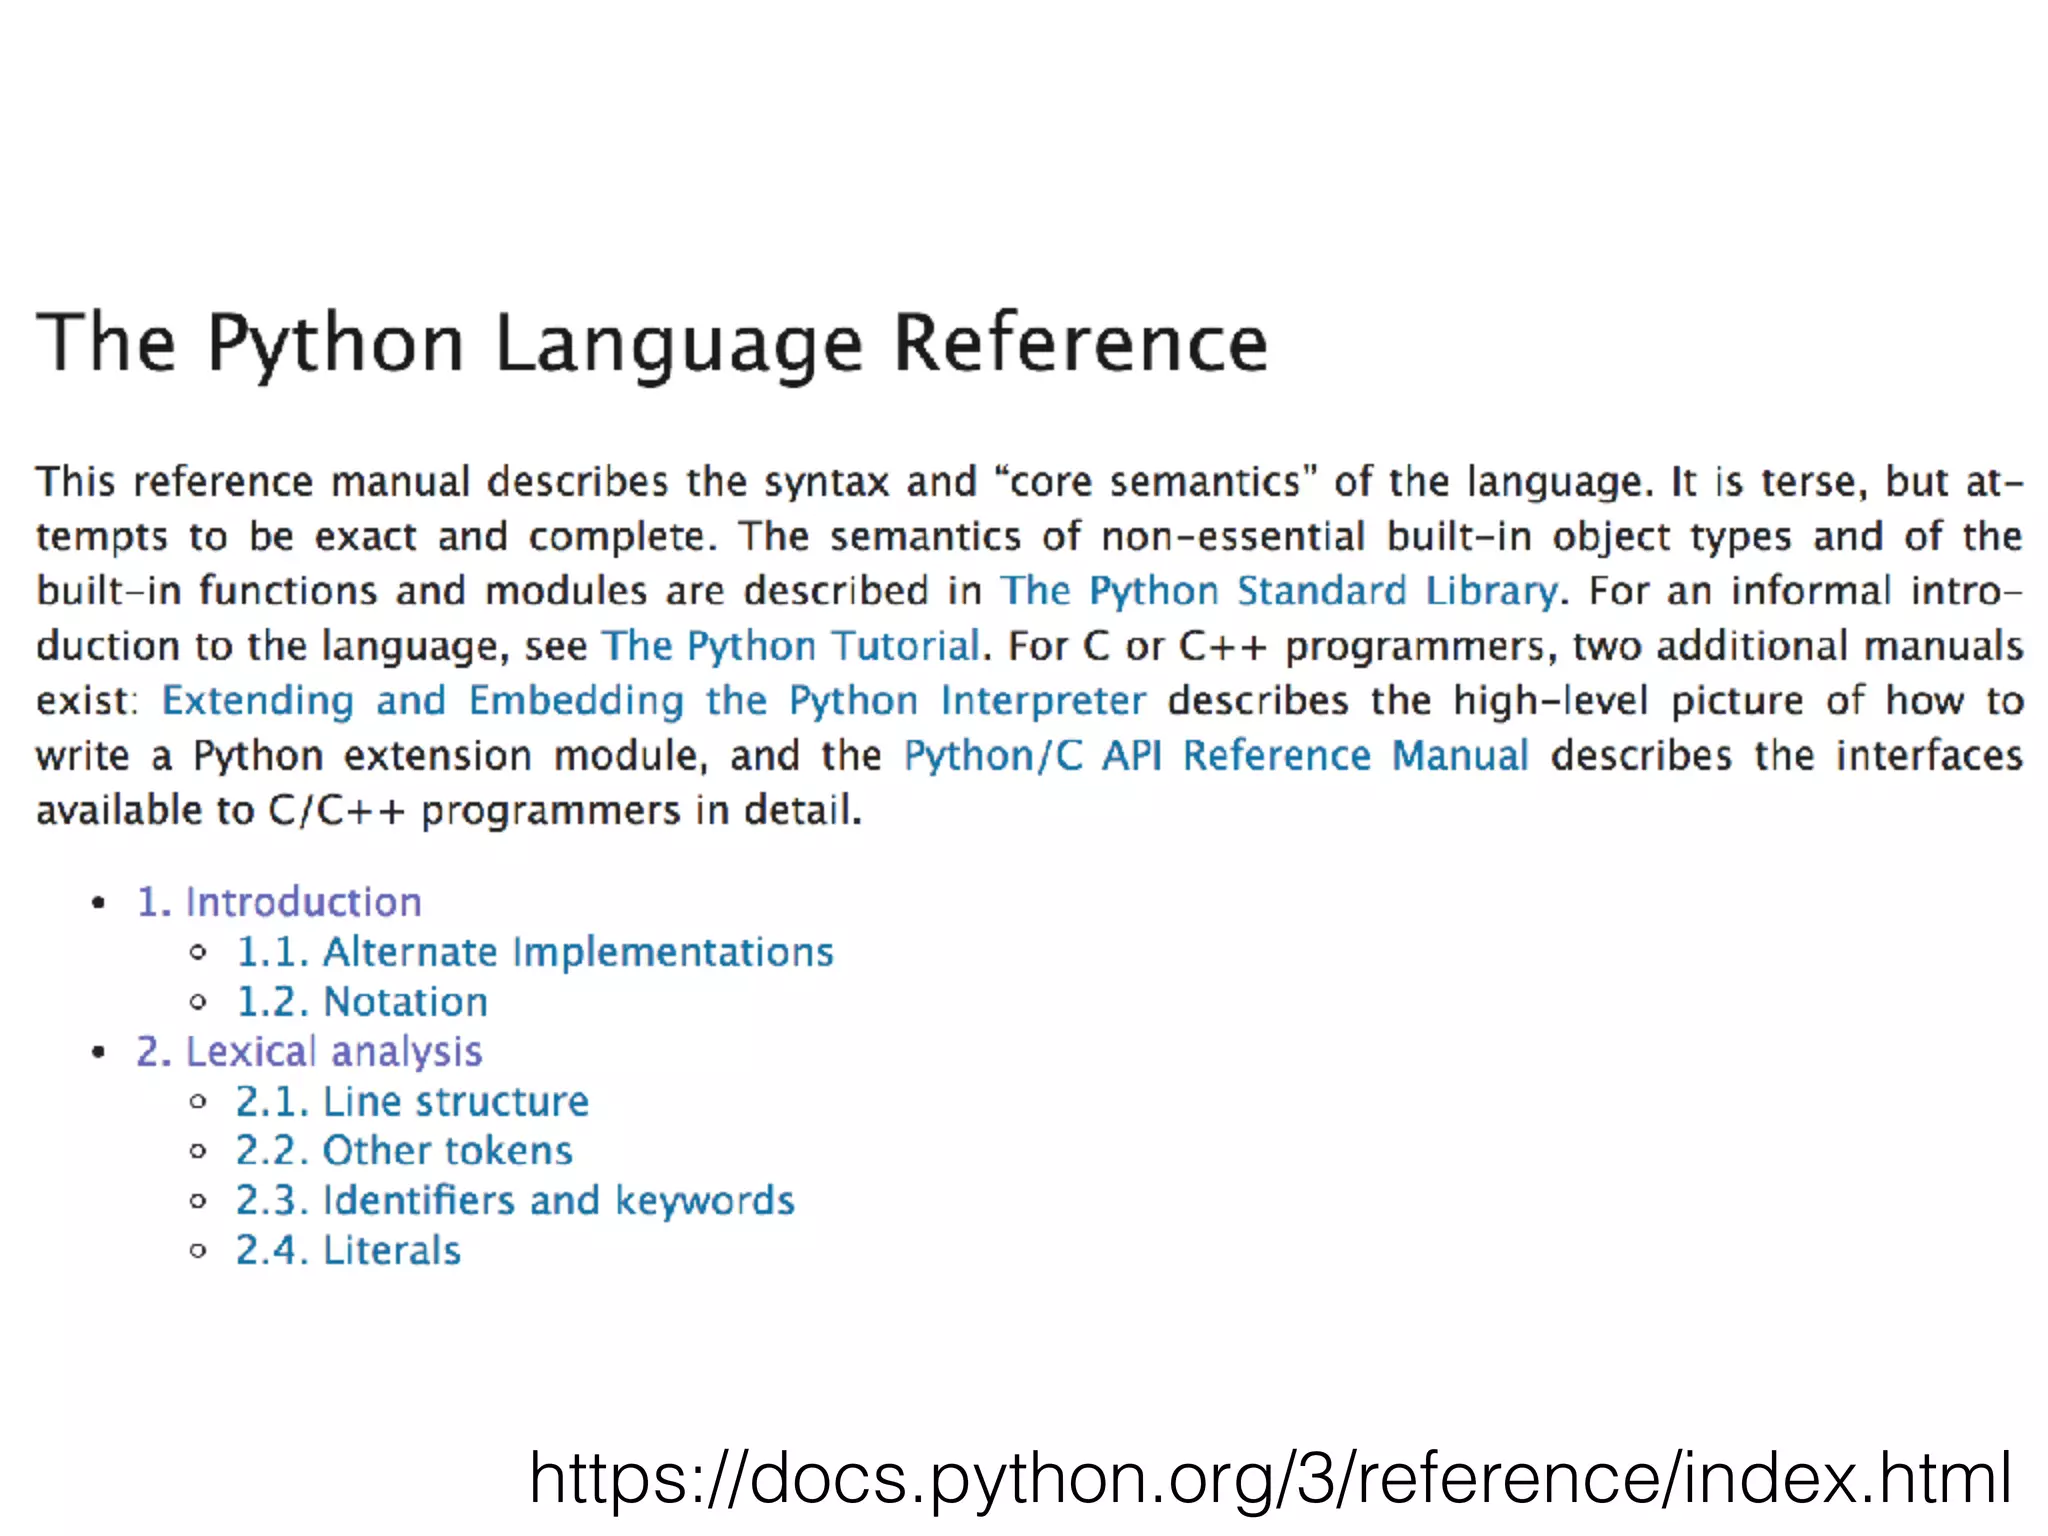The width and height of the screenshot is (2048, 1536).
Task: Click the solid bullet beside Introduction
Action: (x=98, y=904)
